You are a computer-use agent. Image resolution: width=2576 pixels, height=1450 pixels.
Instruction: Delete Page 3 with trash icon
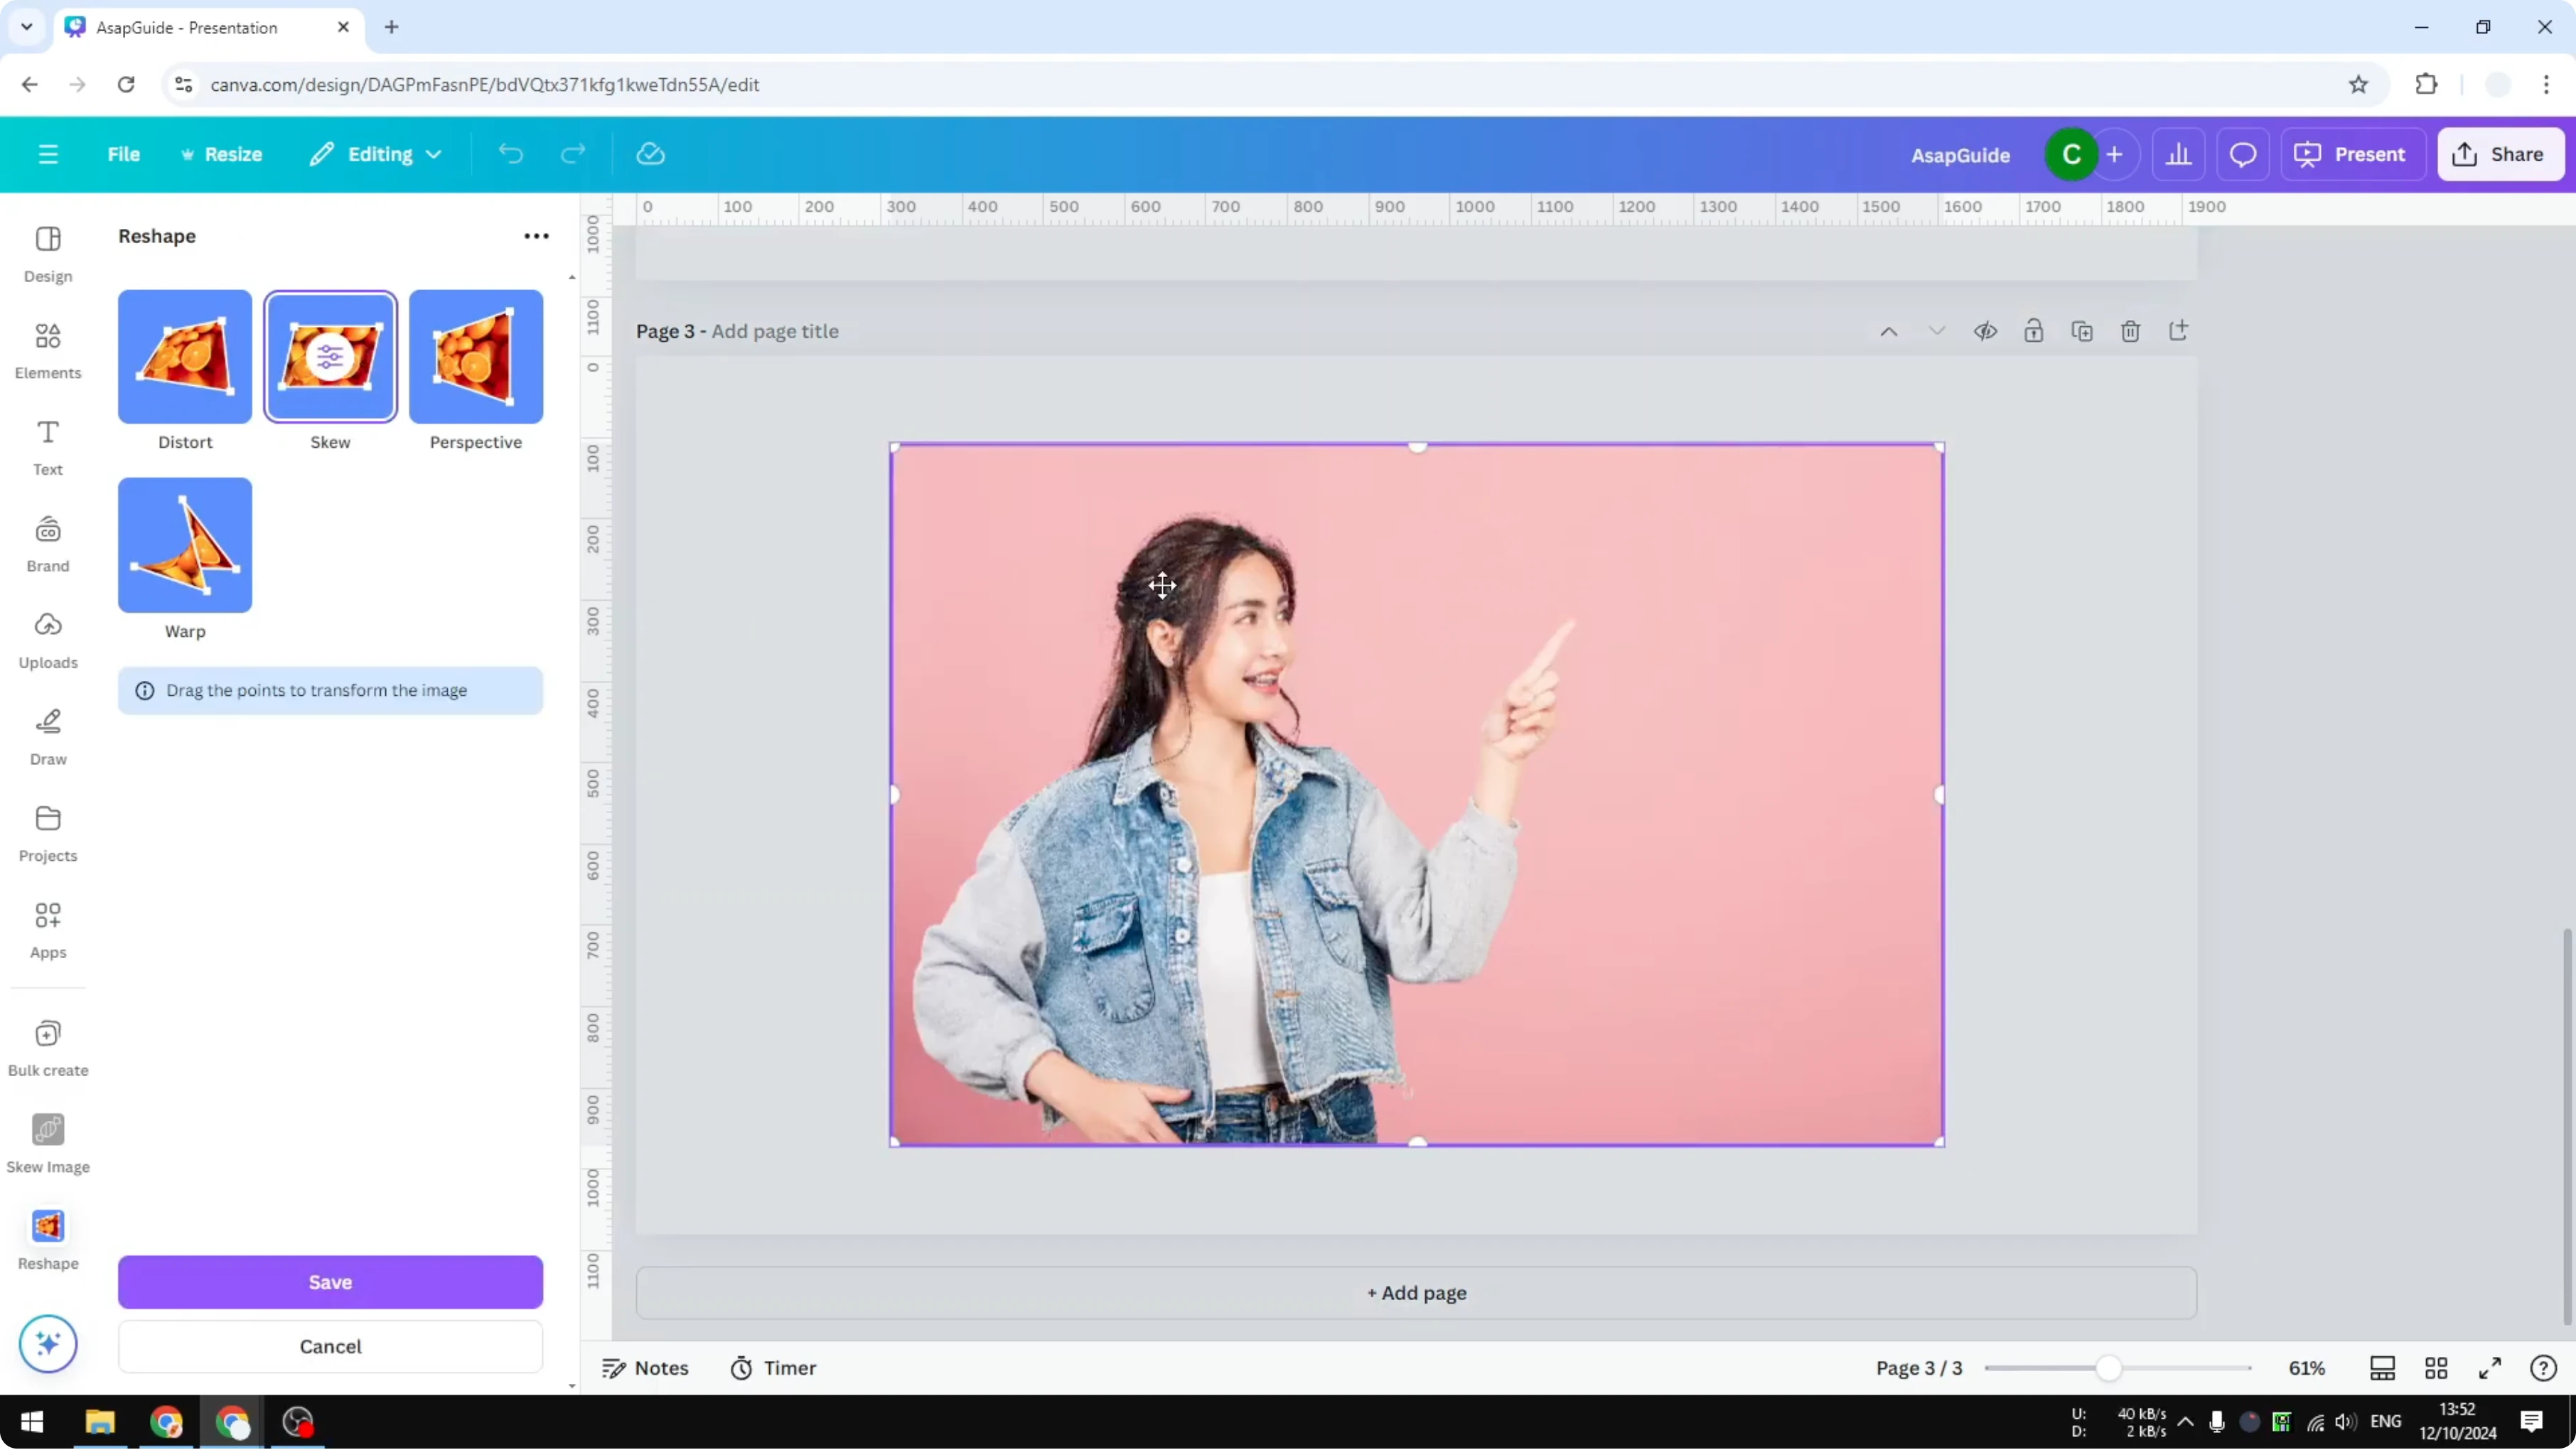point(2130,330)
